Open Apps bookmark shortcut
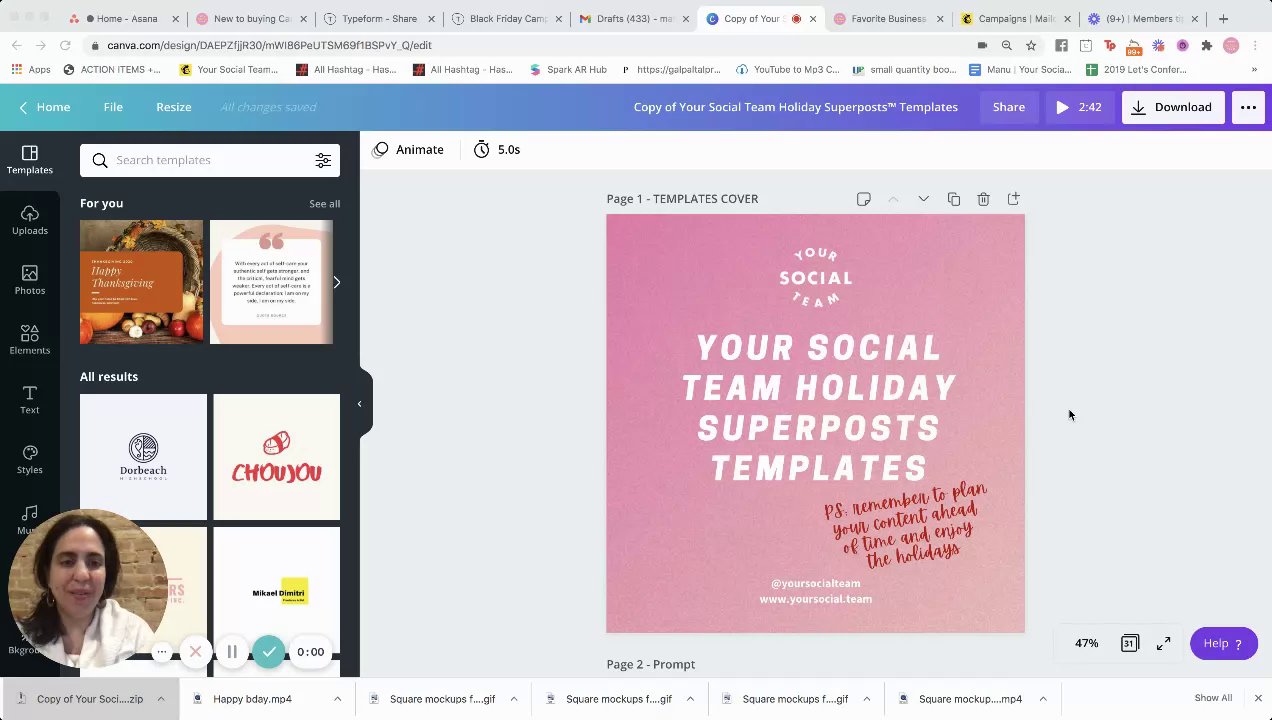The height and width of the screenshot is (720, 1272). 31,70
